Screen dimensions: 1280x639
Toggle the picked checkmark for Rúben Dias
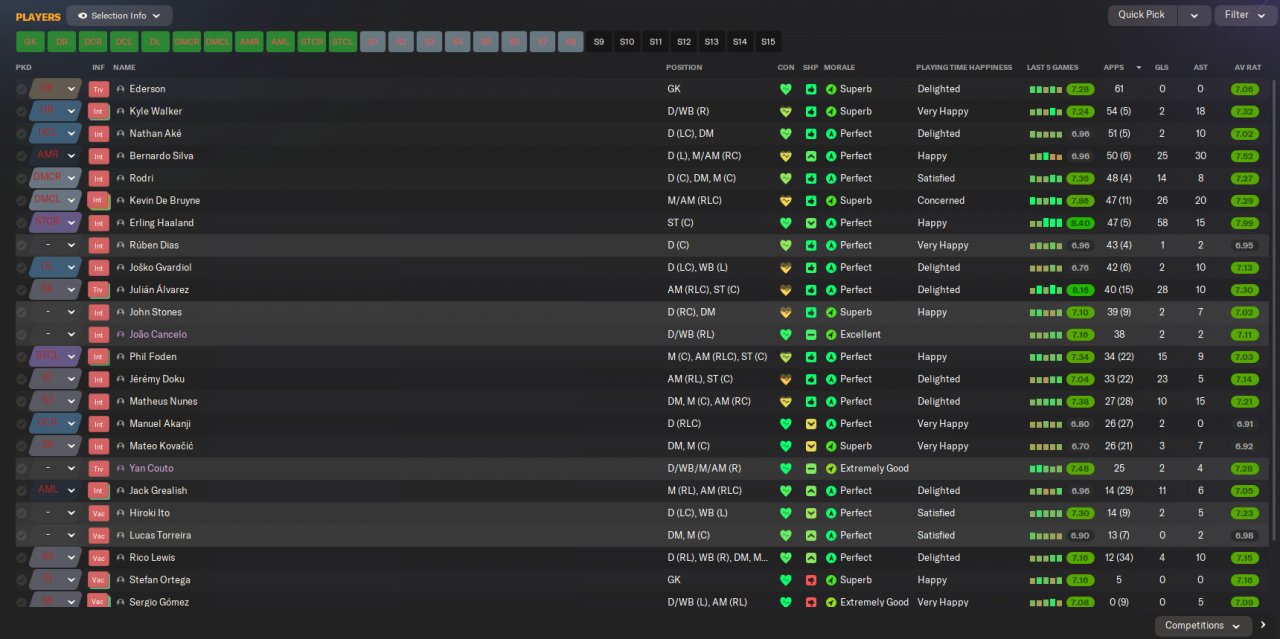tap(22, 245)
